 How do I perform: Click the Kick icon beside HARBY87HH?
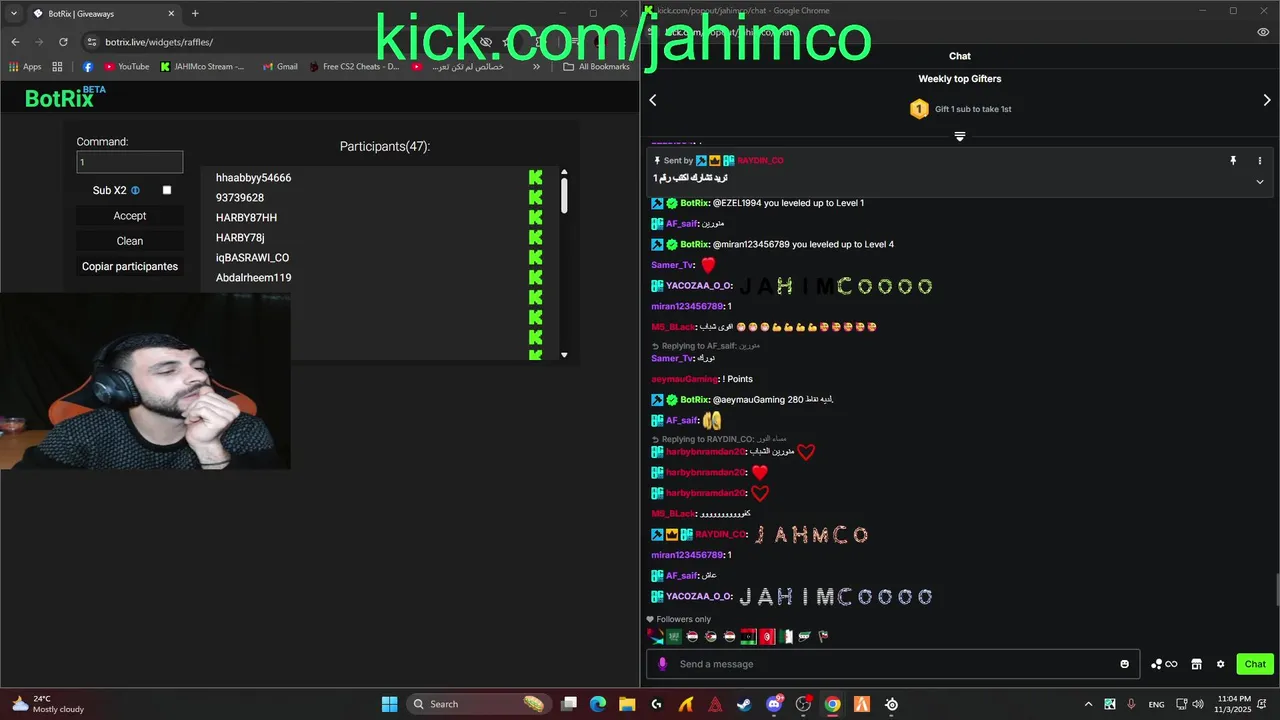pyautogui.click(x=536, y=217)
